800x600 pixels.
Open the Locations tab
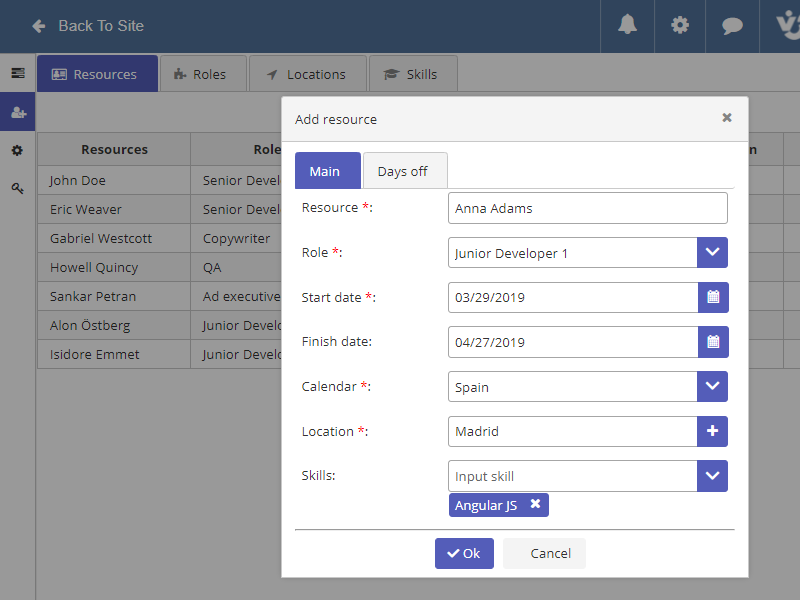pos(306,74)
